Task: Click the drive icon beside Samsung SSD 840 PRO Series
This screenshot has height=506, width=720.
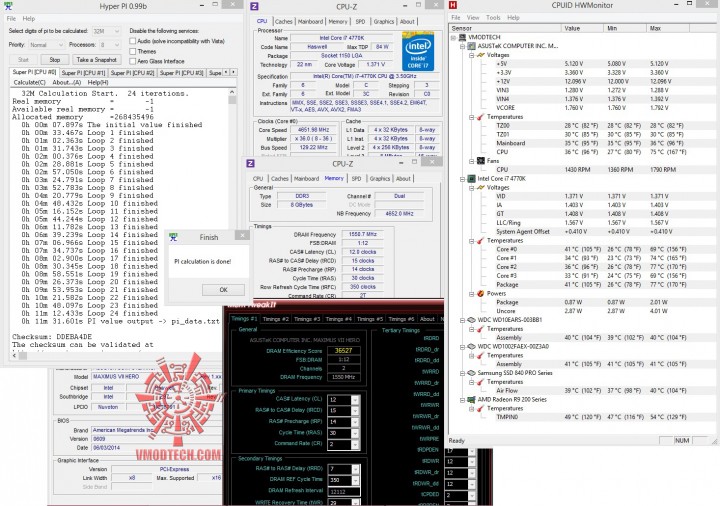Action: (x=472, y=373)
